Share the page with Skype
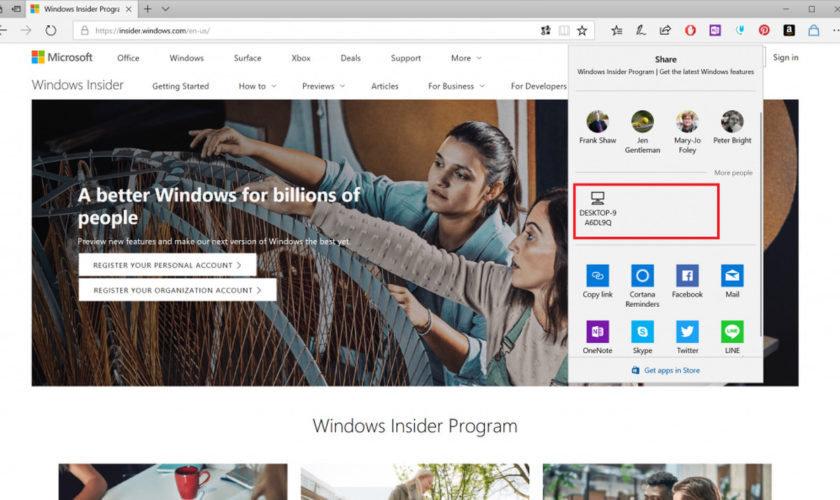 click(x=642, y=333)
